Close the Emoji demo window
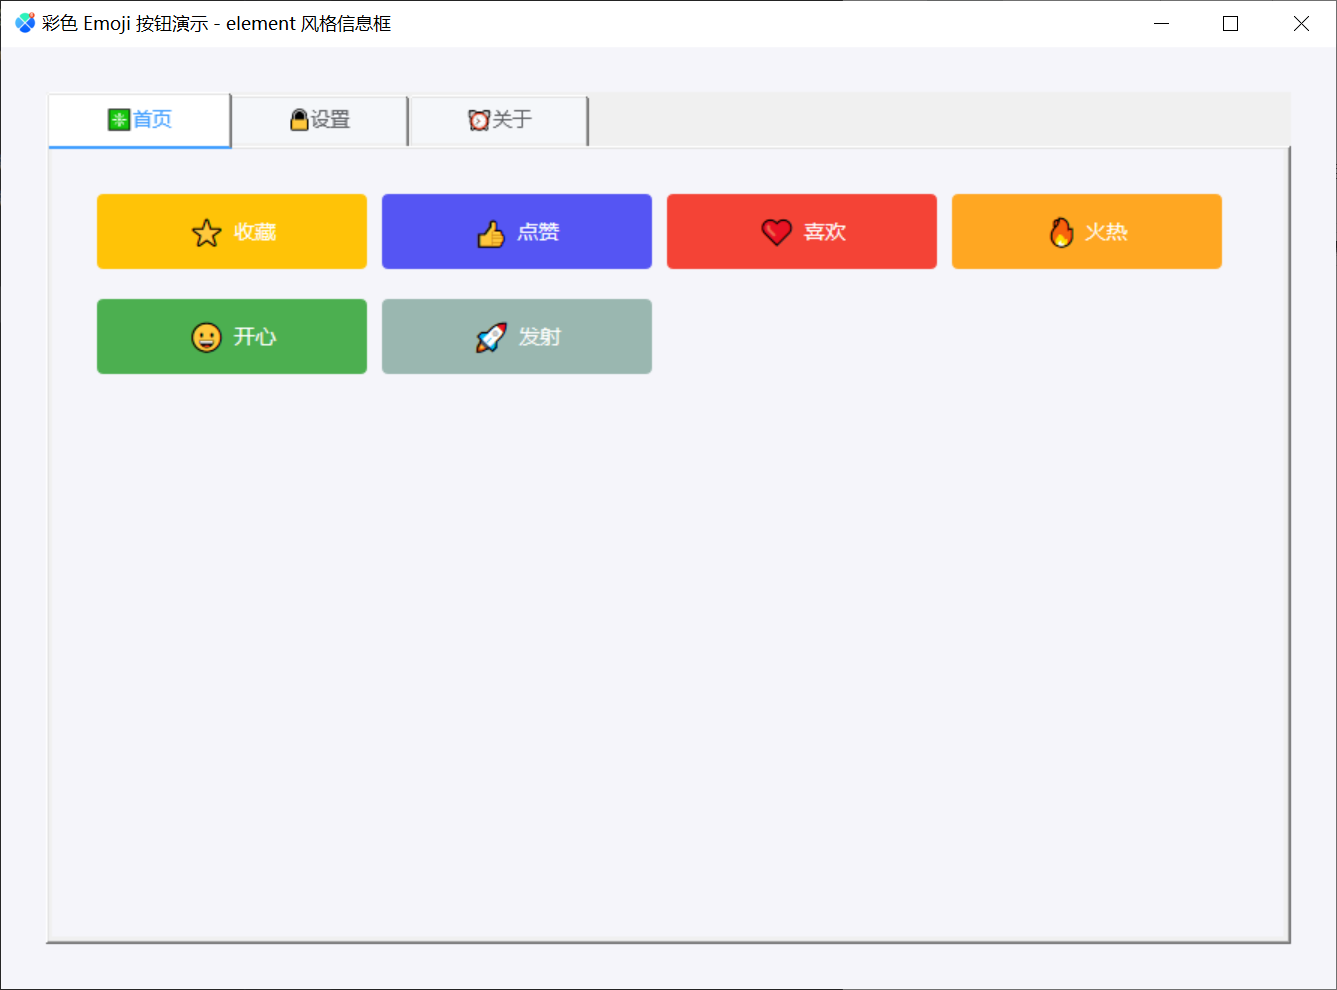 [x=1300, y=23]
